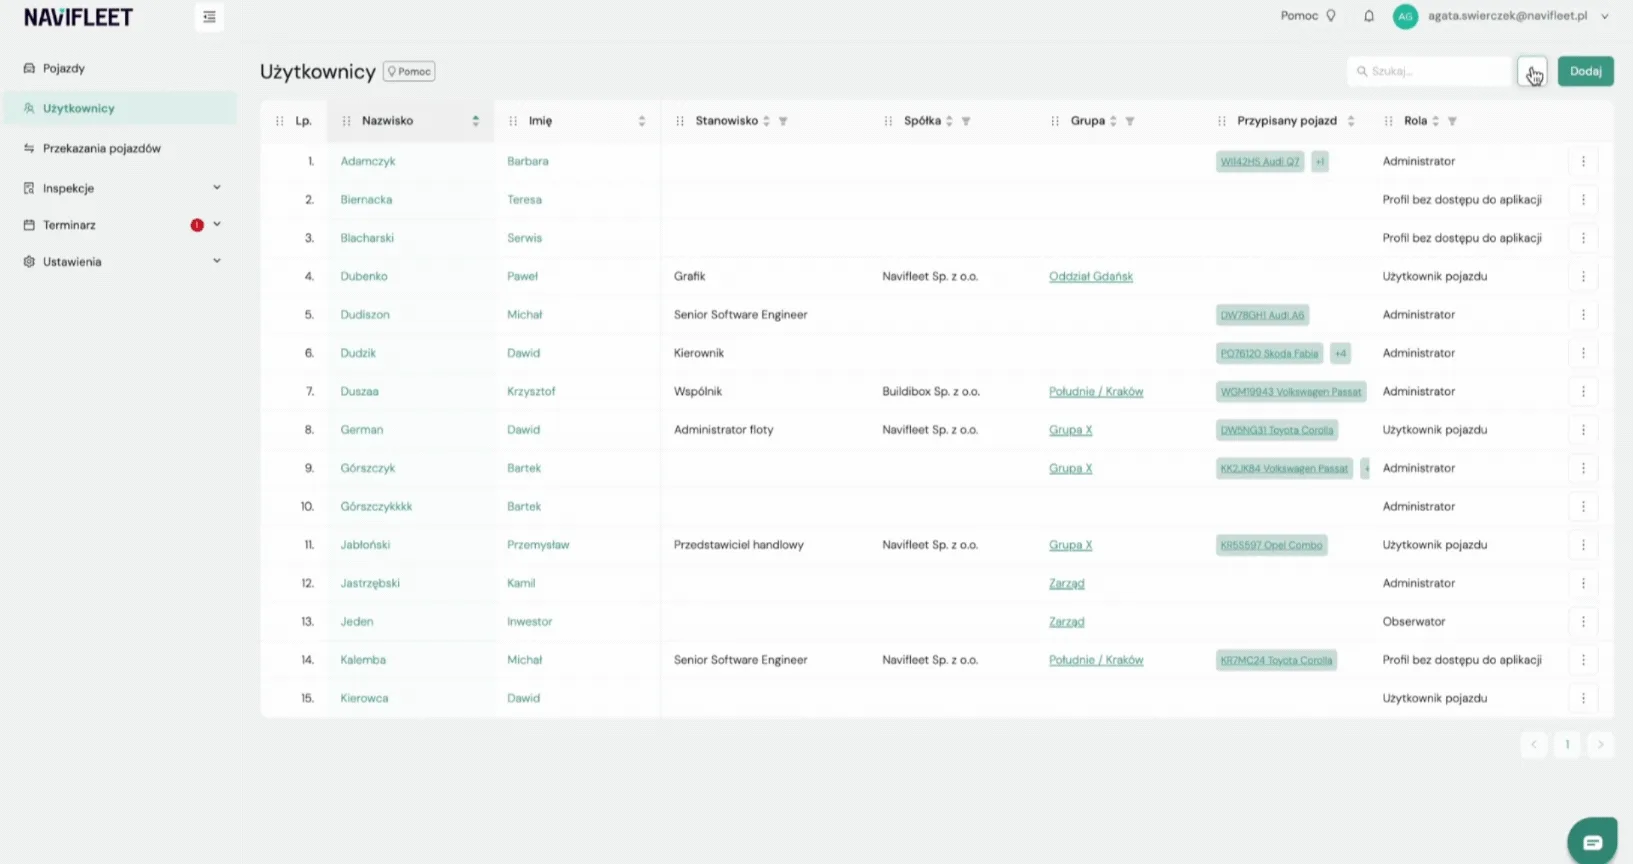Open the Oddział Gdańsk group link
This screenshot has width=1633, height=864.
[x=1091, y=277]
